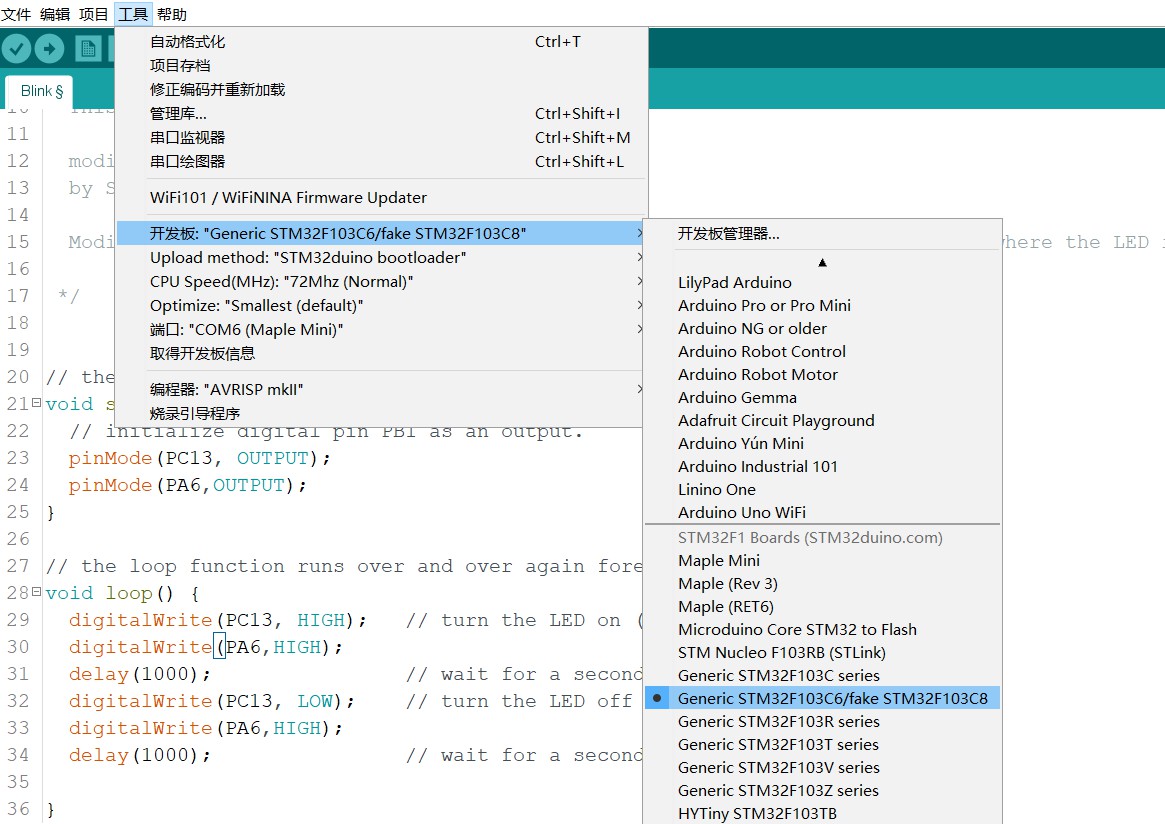Click the scroll-up arrow in the board list
Screen dimensions: 1165x824
(822, 262)
